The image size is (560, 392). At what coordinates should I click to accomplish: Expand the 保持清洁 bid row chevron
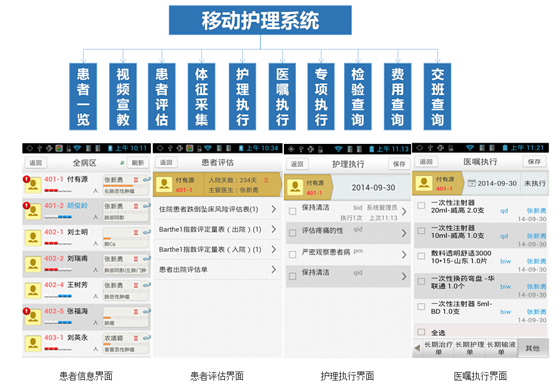pyautogui.click(x=404, y=211)
